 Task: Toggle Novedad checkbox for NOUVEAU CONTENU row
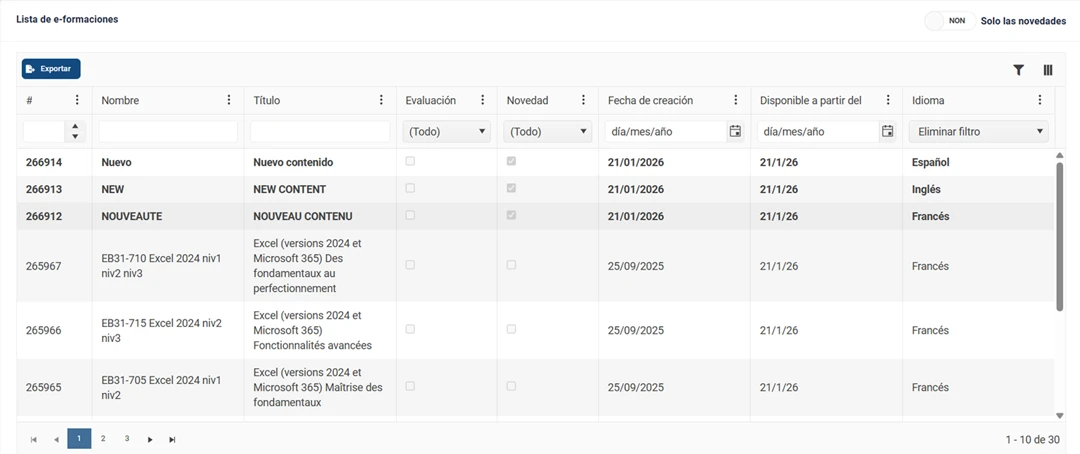pyautogui.click(x=511, y=215)
